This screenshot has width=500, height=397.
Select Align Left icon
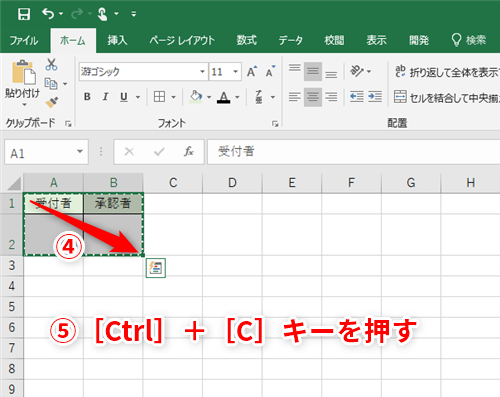(x=295, y=97)
